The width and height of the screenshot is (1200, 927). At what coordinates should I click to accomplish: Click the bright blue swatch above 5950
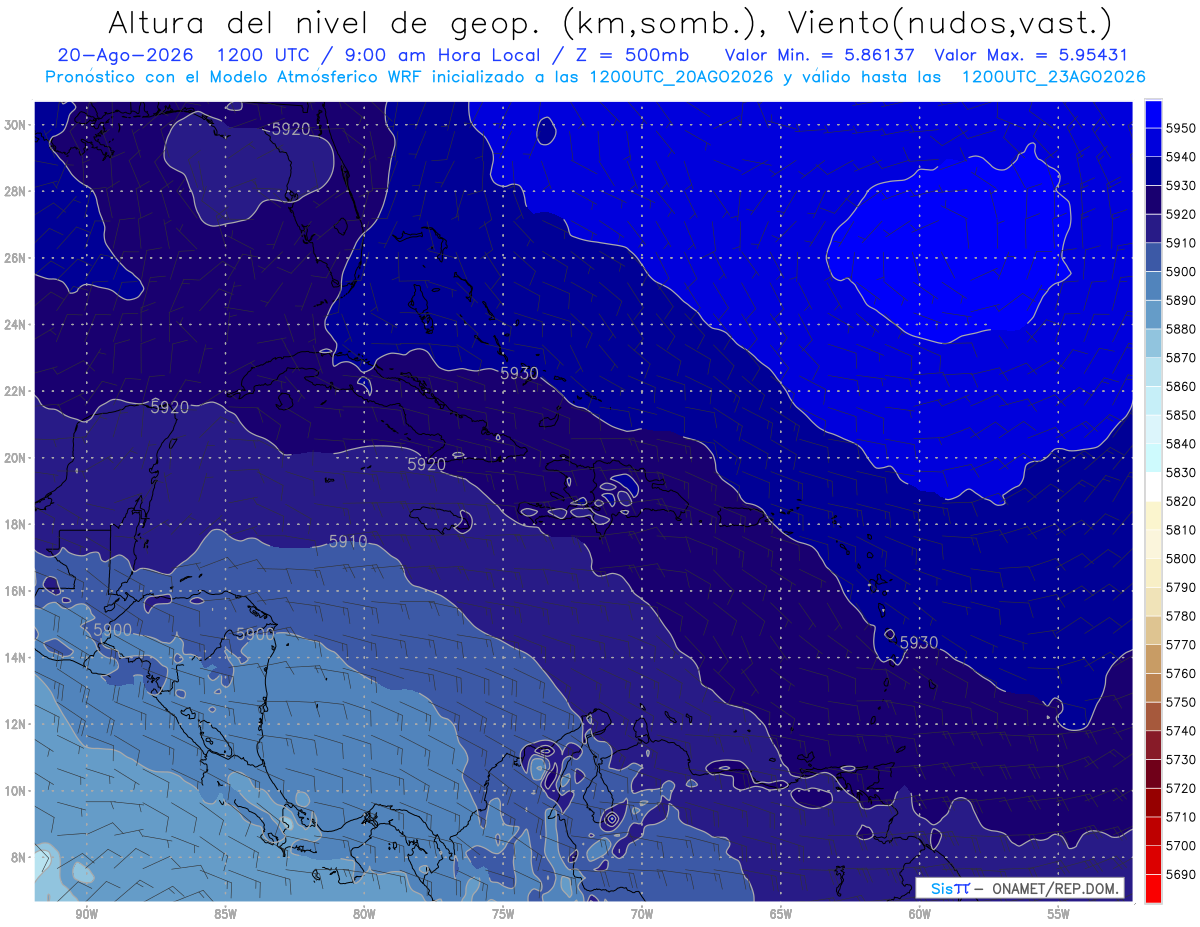click(x=1153, y=114)
